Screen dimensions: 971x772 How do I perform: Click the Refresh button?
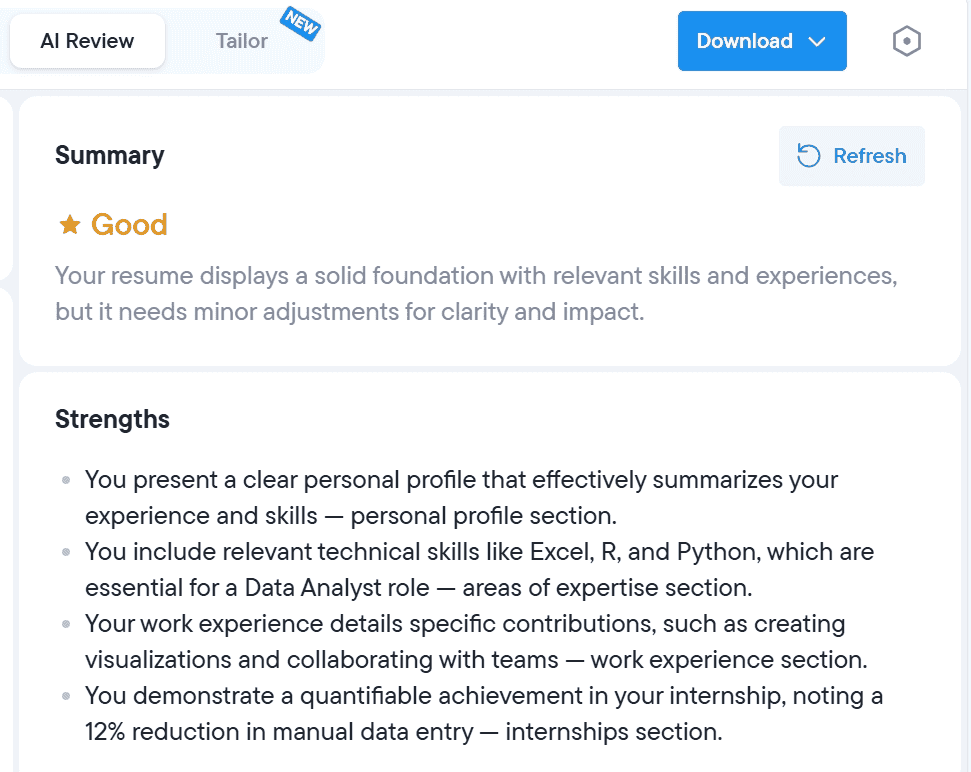(x=852, y=155)
